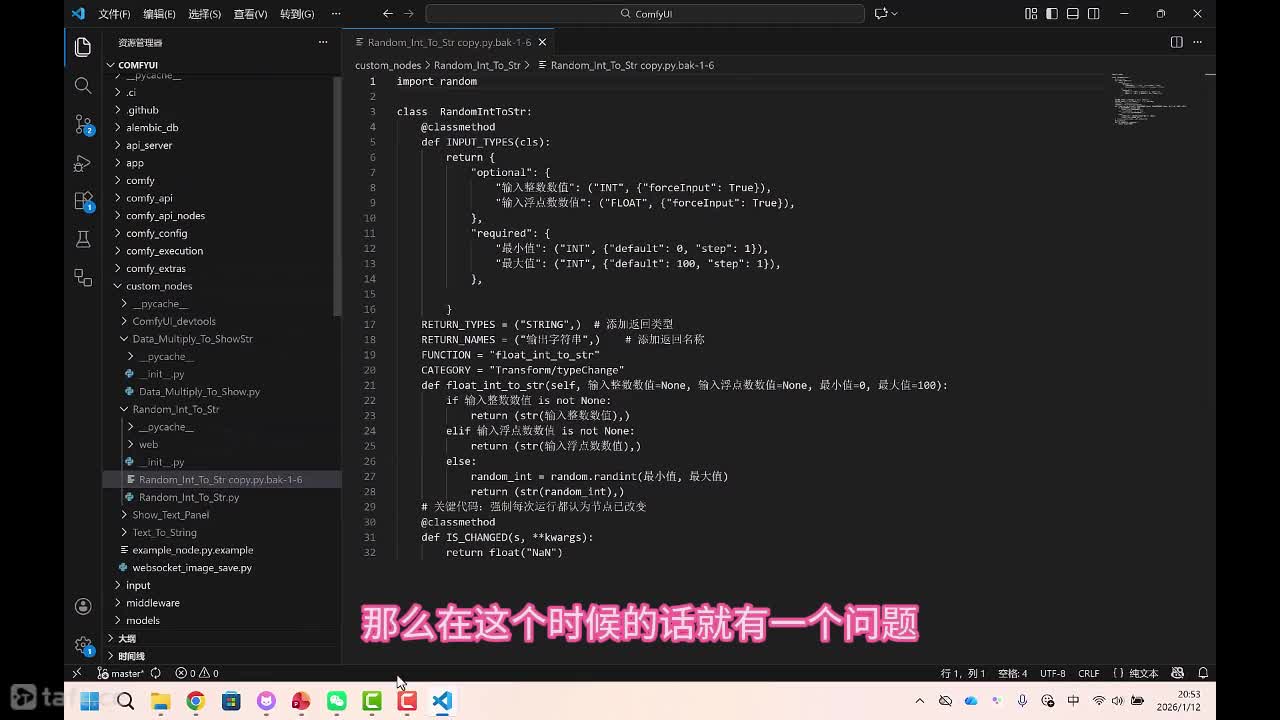The image size is (1280, 720).
Task: Click the code minimap overview
Action: (1150, 100)
